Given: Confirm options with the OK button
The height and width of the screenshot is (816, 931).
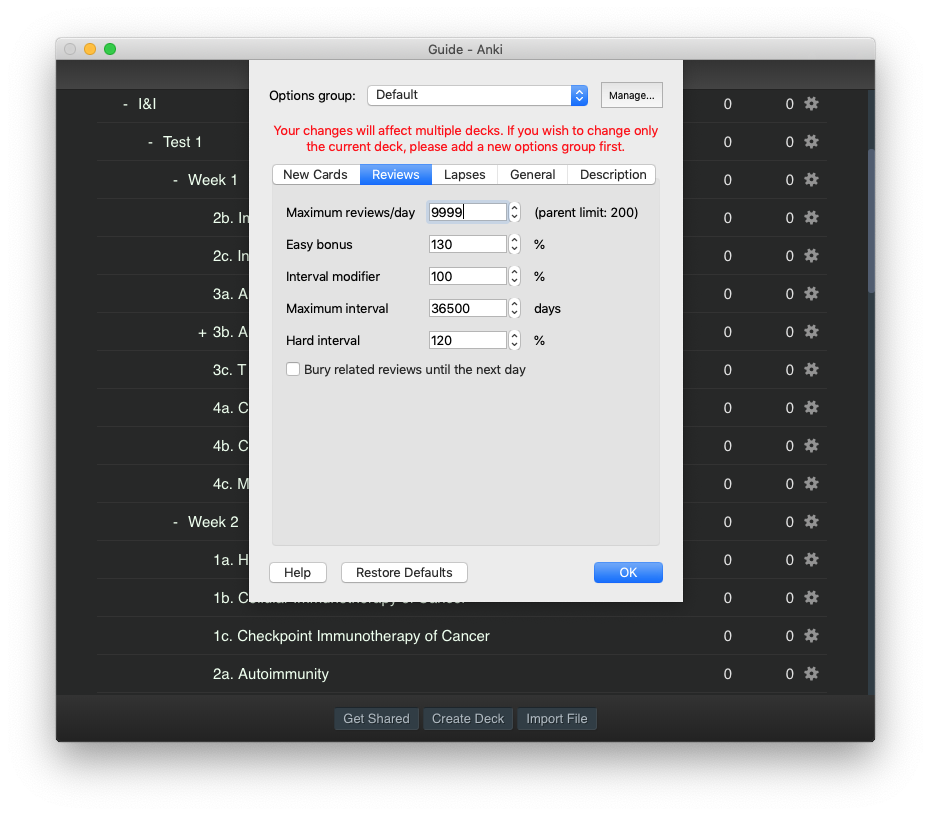Looking at the screenshot, I should (x=628, y=573).
